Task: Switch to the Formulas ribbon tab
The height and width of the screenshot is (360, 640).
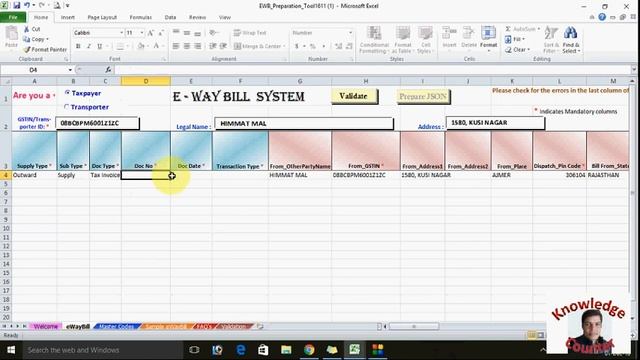Action: [141, 17]
